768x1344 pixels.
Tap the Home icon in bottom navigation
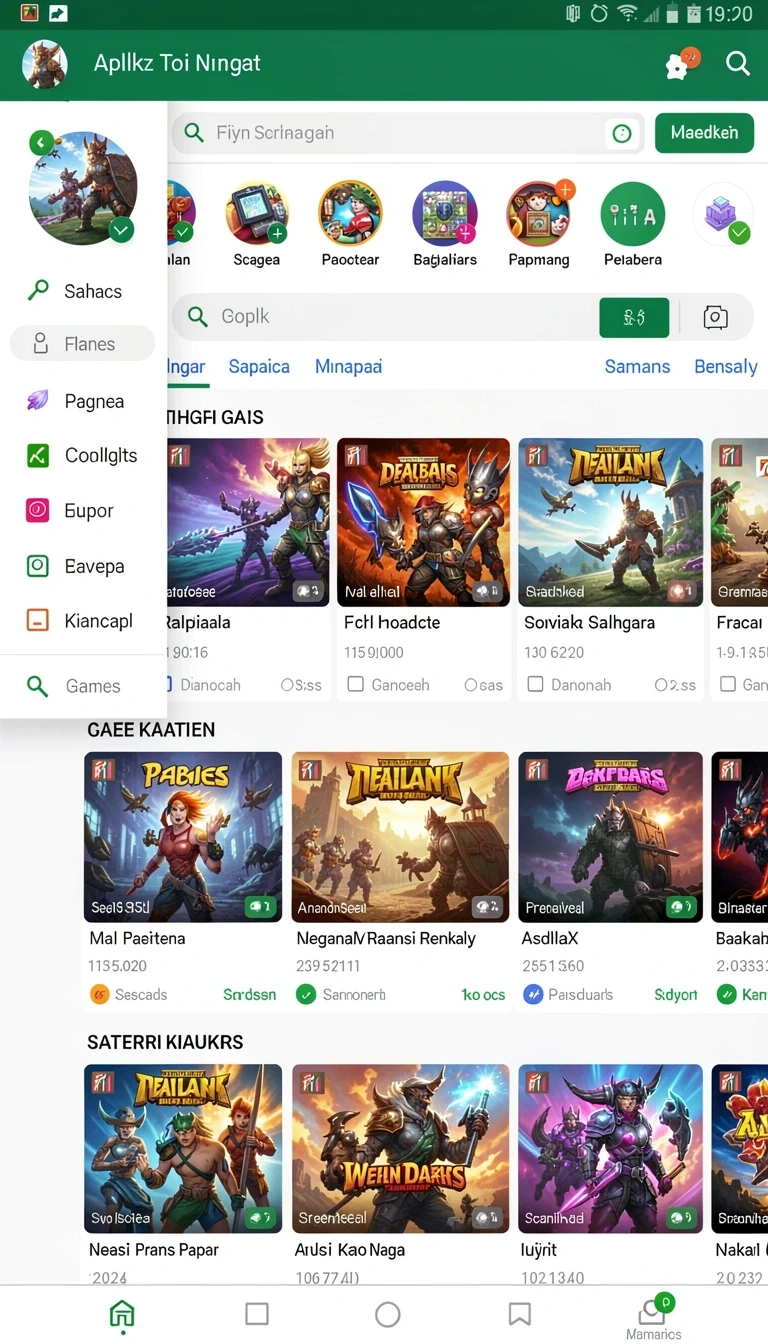tap(122, 1313)
